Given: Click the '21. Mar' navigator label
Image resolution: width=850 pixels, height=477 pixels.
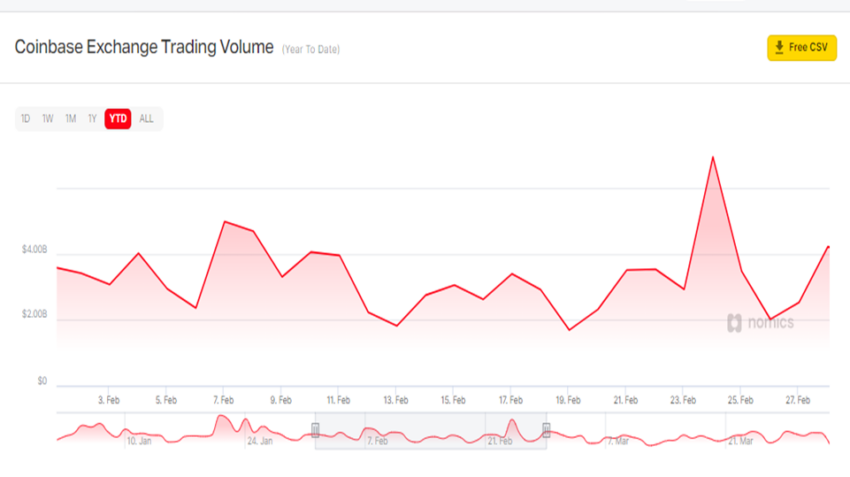Looking at the screenshot, I should (740, 441).
